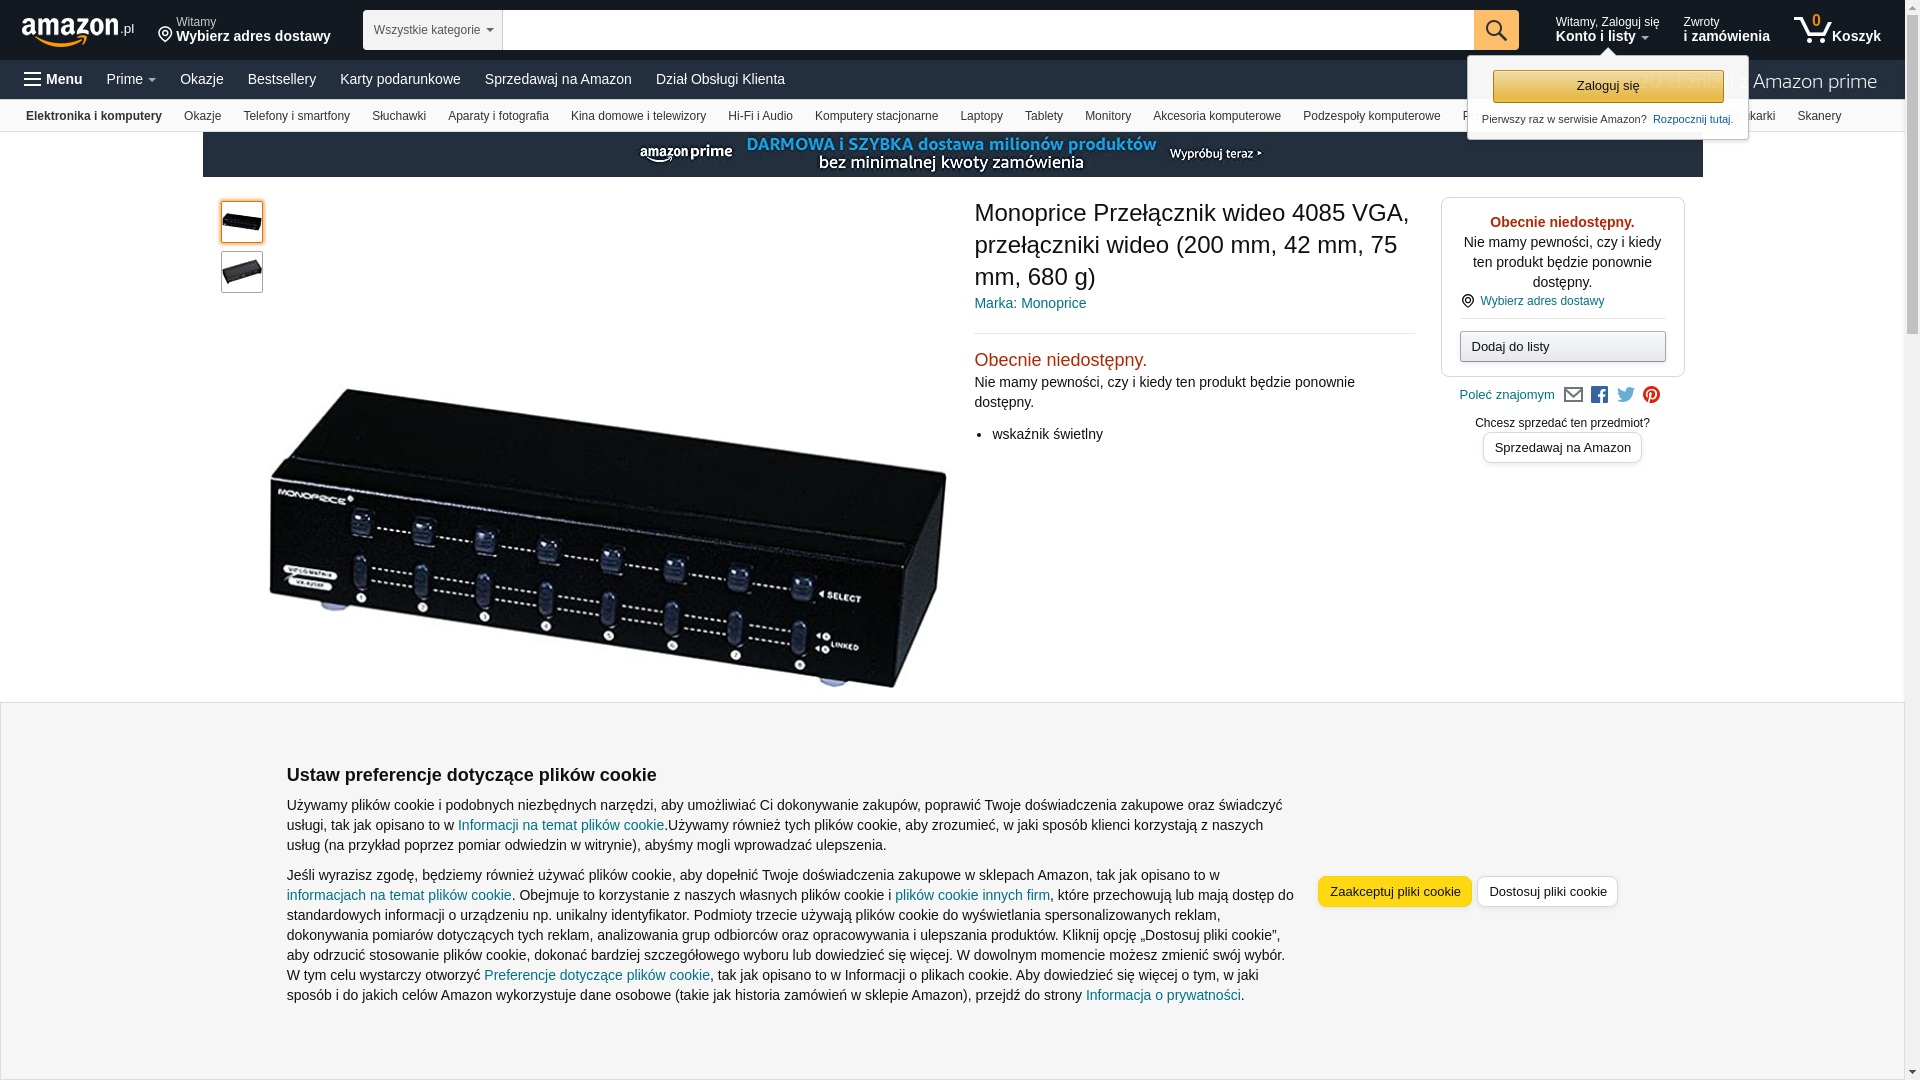This screenshot has width=1920, height=1080.
Task: Click Dostosuj pliki cookie button
Action: [1548, 892]
